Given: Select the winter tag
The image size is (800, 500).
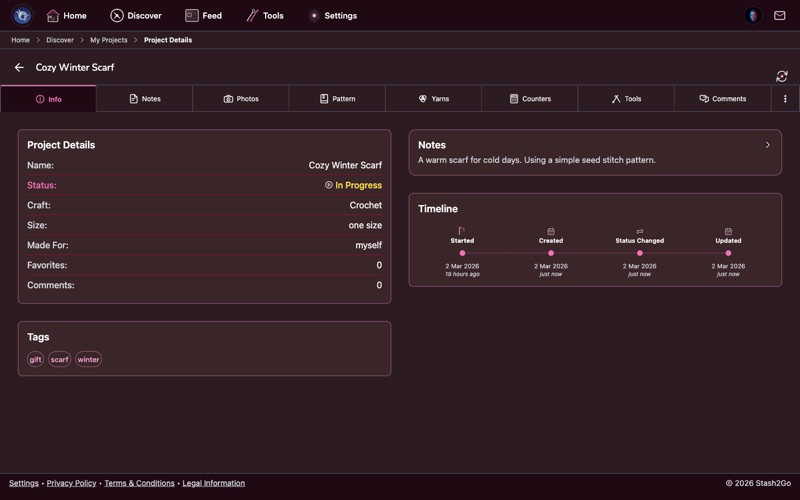Looking at the screenshot, I should (x=88, y=359).
